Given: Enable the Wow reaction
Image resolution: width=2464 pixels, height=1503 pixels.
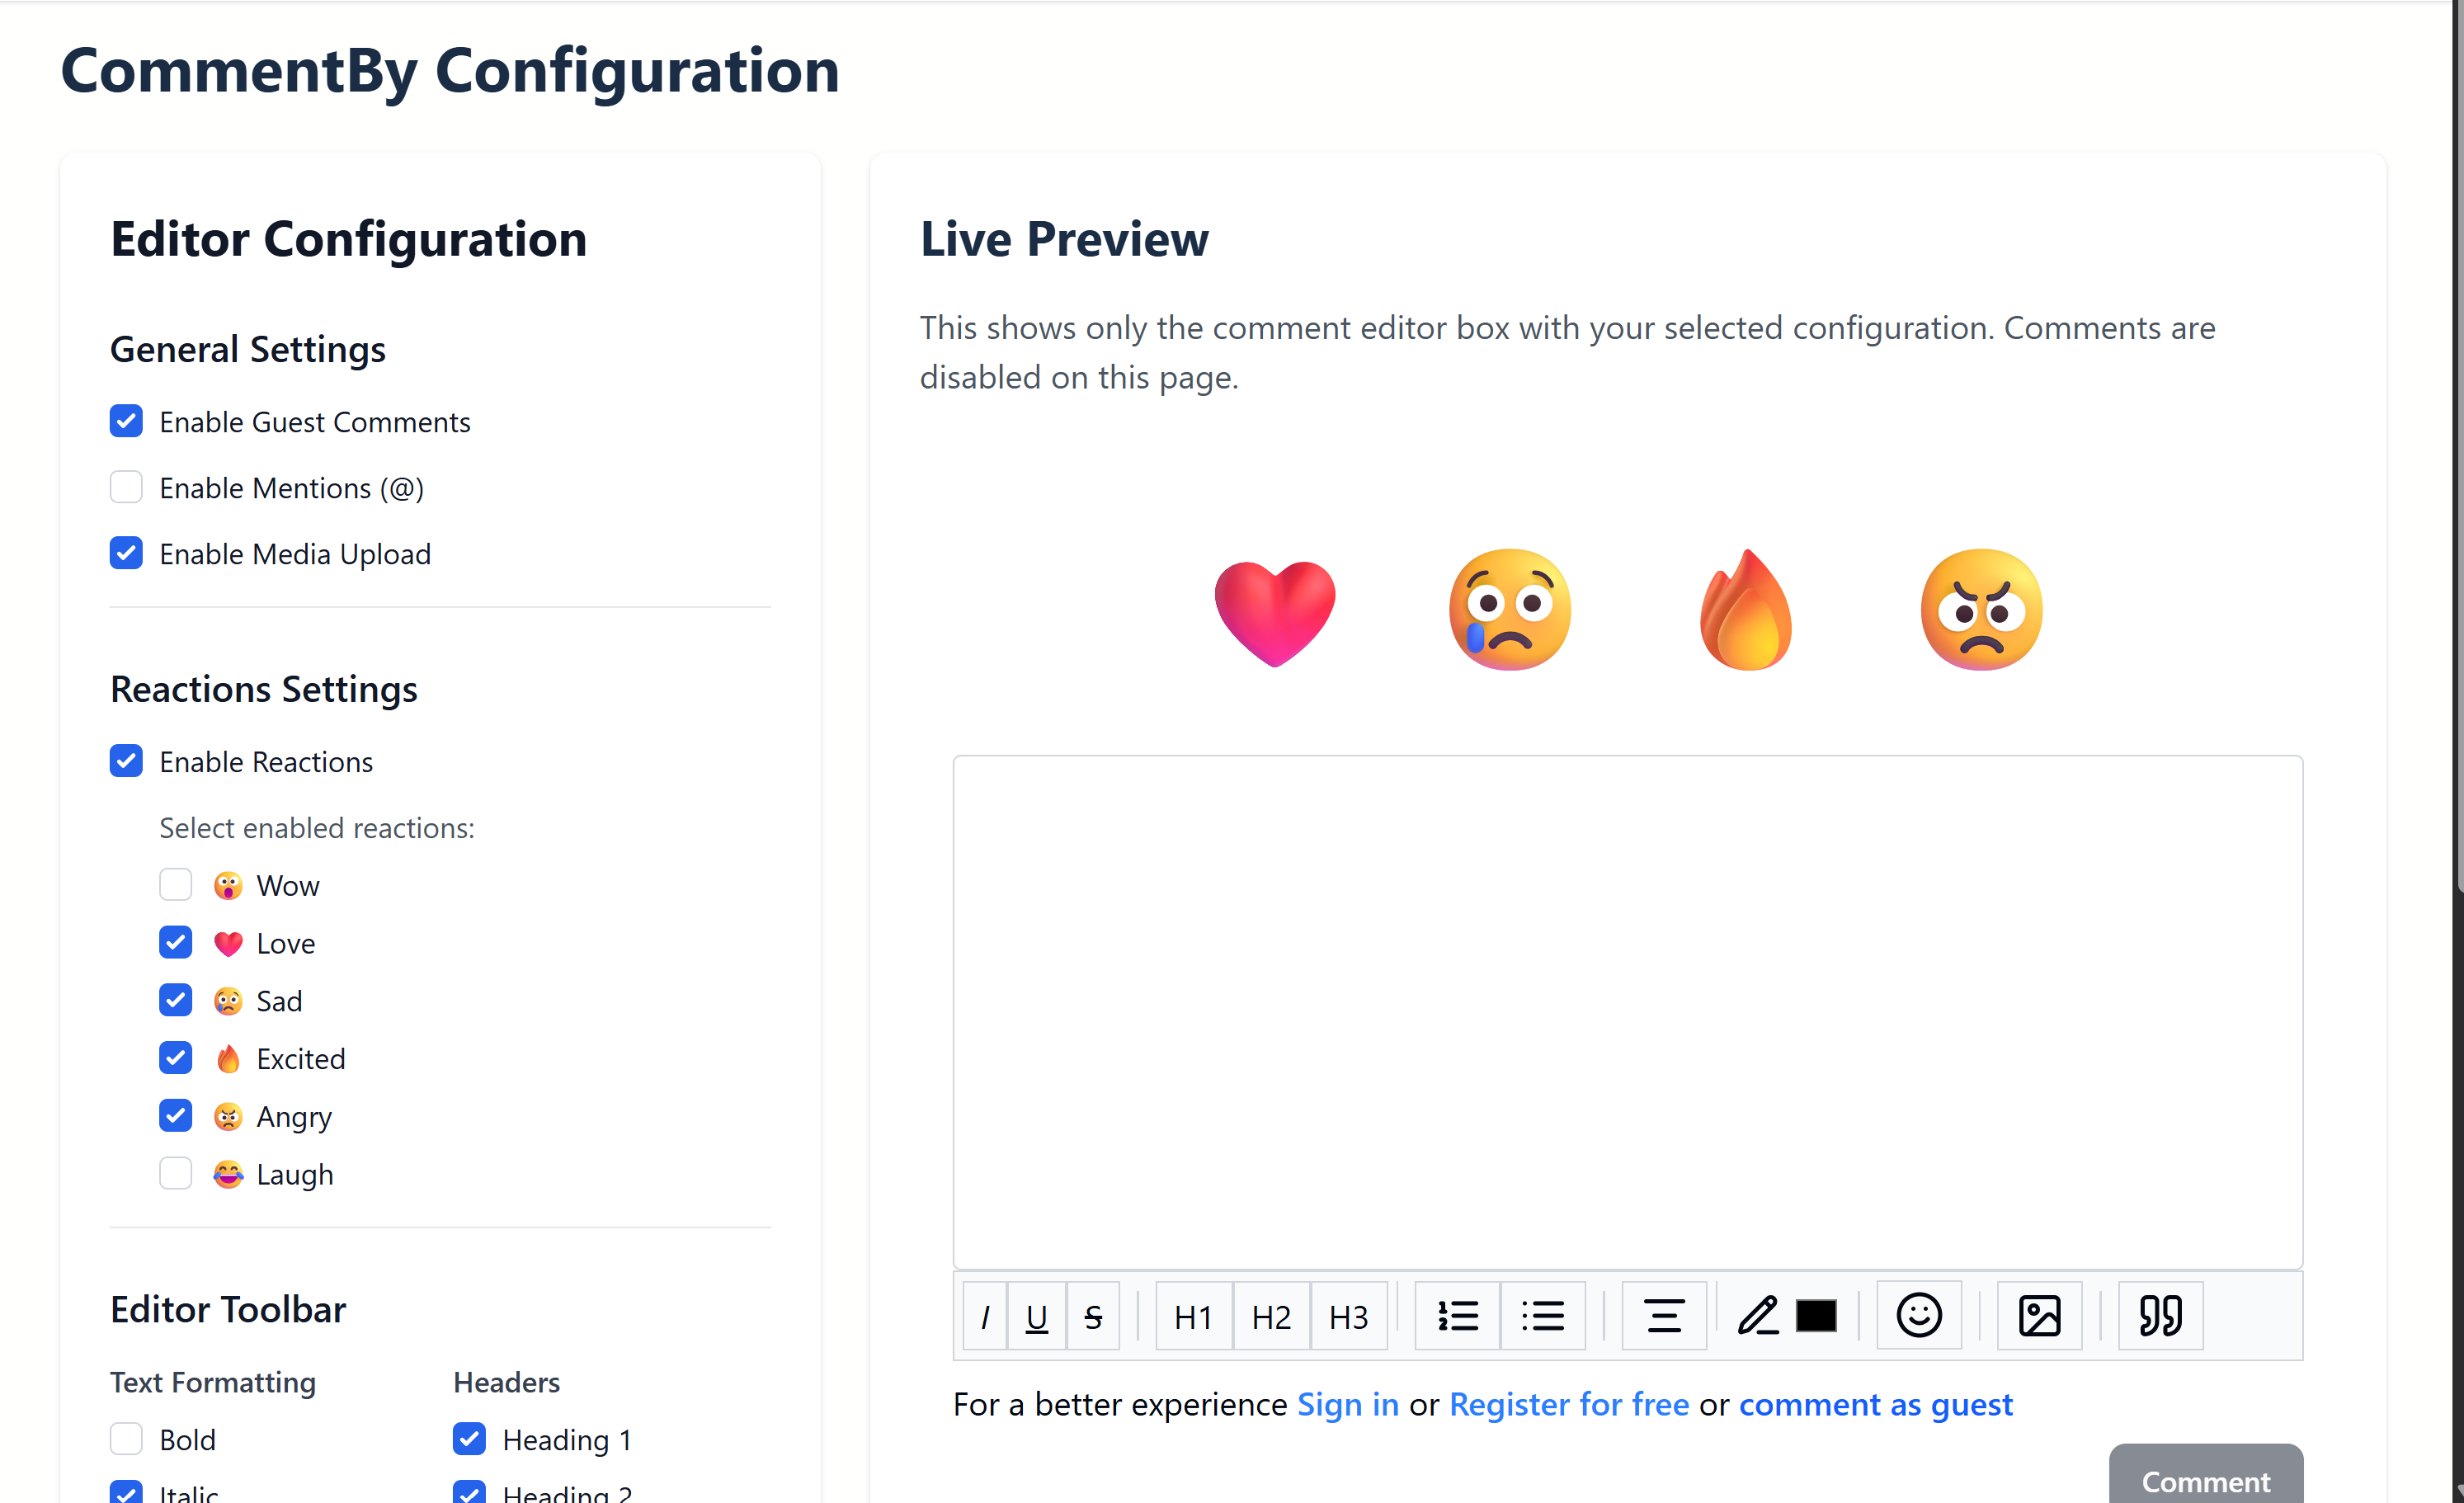Looking at the screenshot, I should [x=176, y=884].
